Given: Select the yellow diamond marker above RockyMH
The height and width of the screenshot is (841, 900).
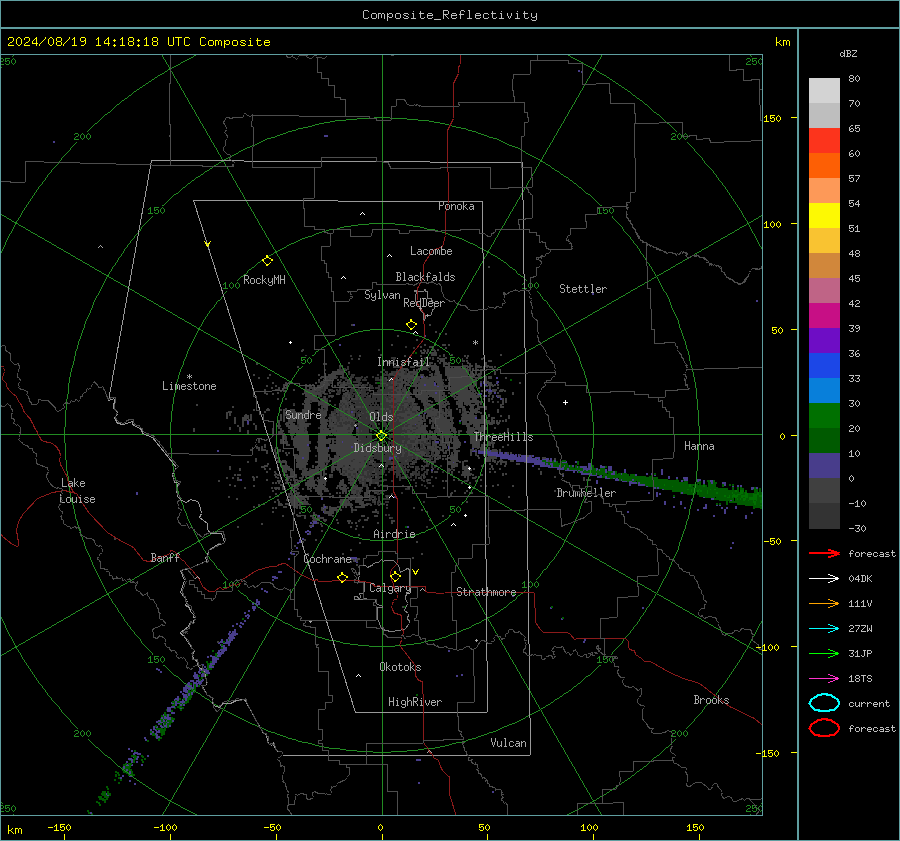Looking at the screenshot, I should 267,261.
